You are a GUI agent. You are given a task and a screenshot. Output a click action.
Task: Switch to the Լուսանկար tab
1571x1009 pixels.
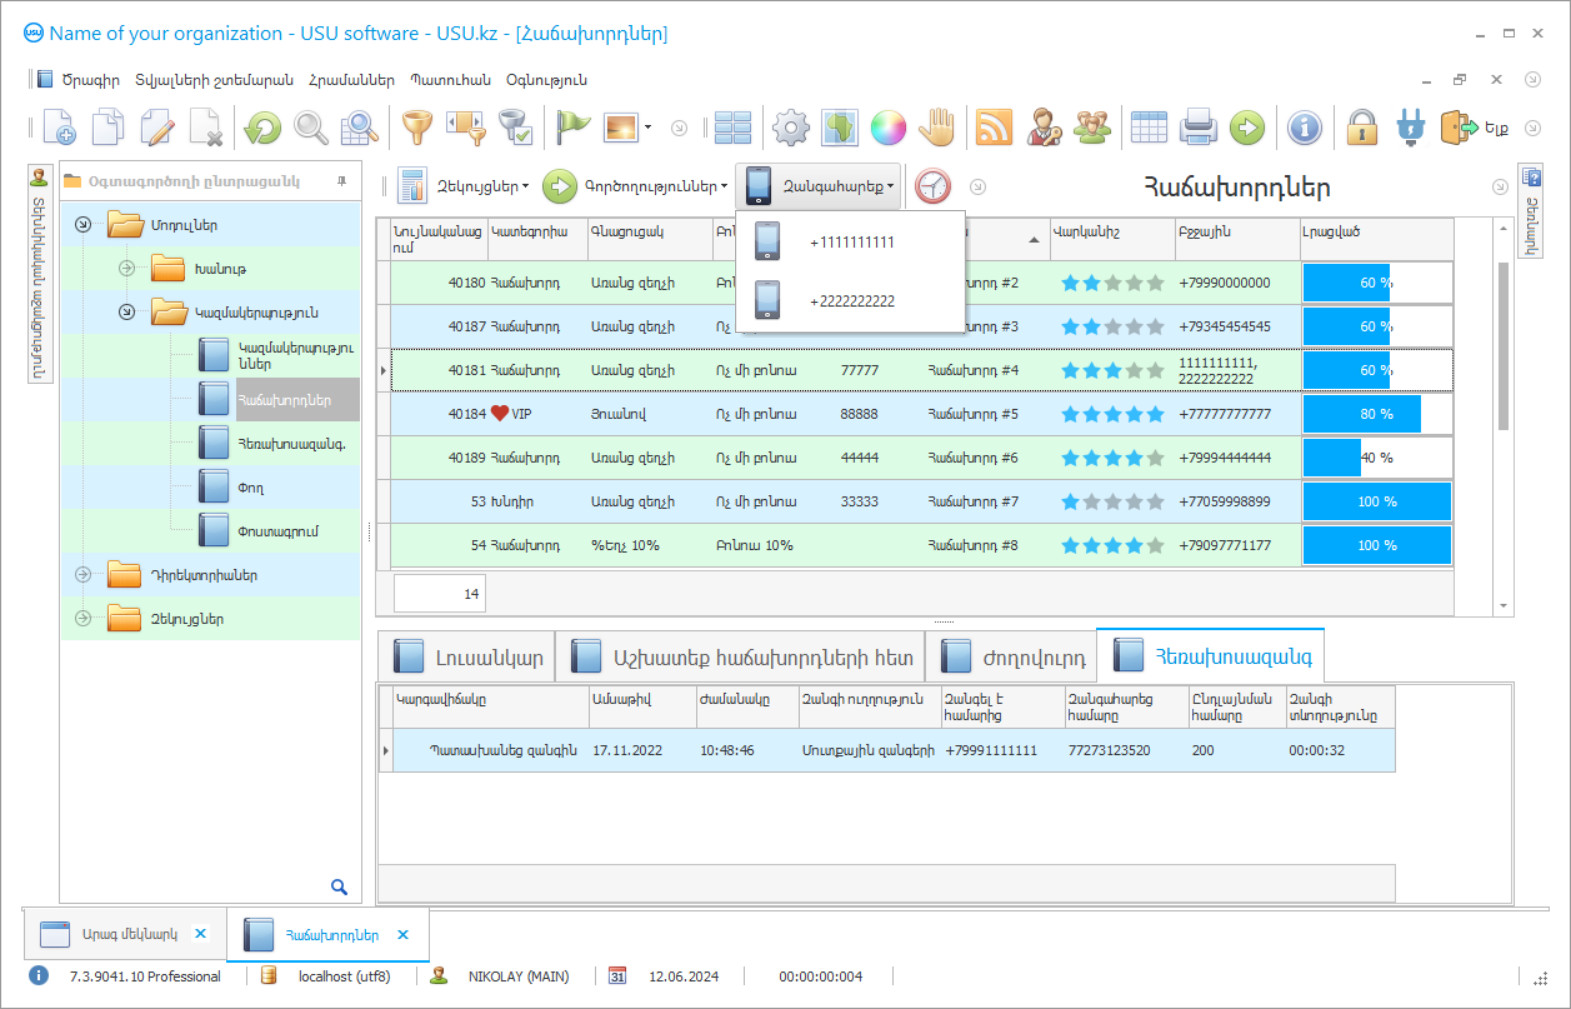(468, 658)
